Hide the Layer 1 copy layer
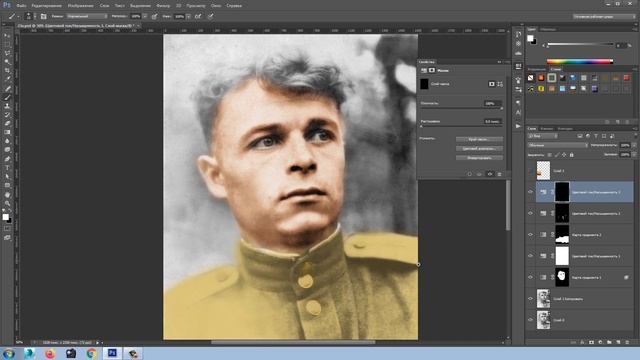This screenshot has width=640, height=360. click(x=531, y=299)
